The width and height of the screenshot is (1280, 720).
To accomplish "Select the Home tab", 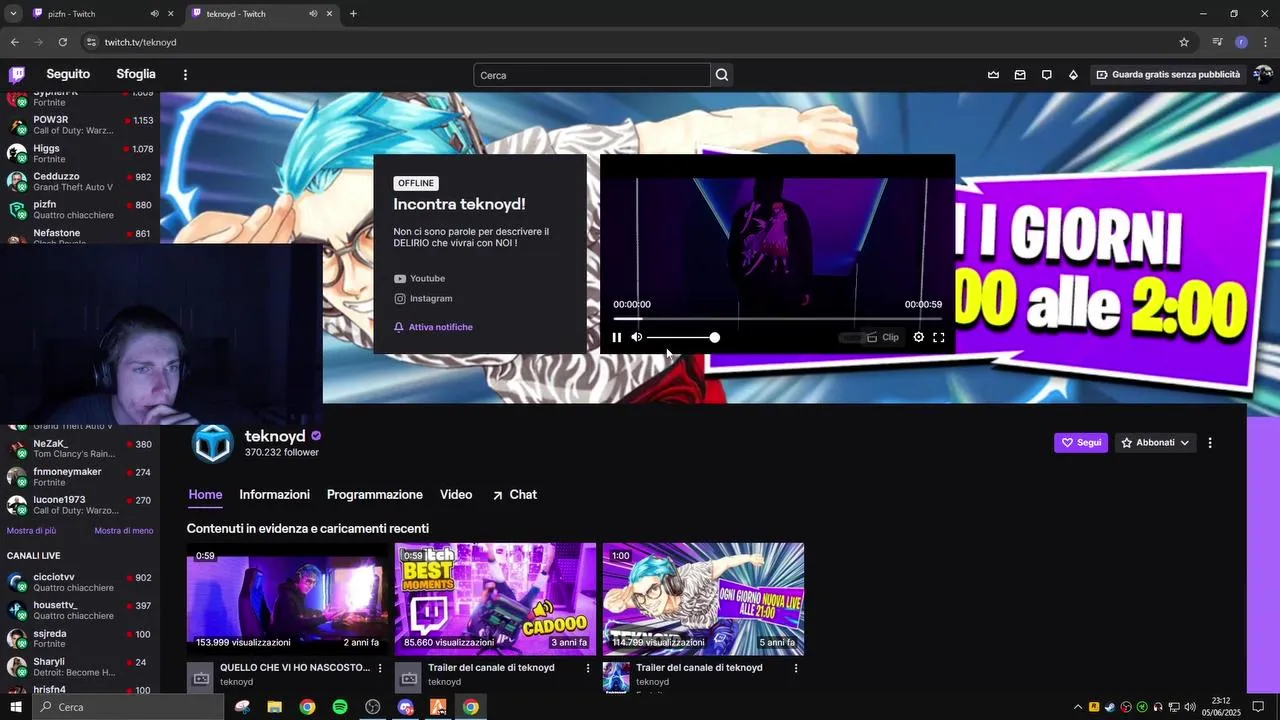I will point(205,495).
